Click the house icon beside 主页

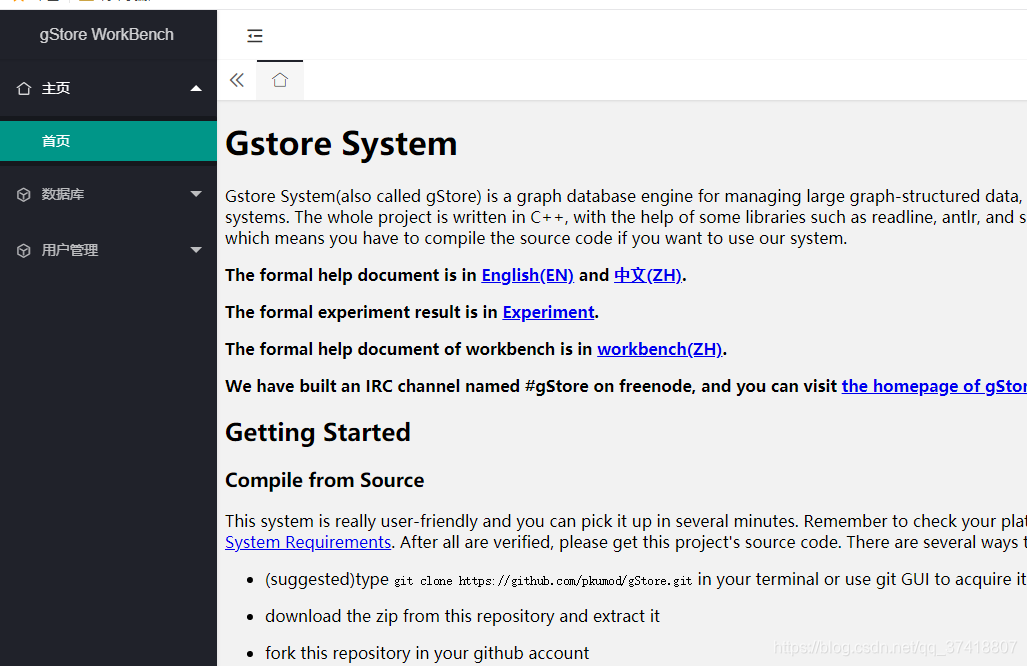pyautogui.click(x=24, y=88)
